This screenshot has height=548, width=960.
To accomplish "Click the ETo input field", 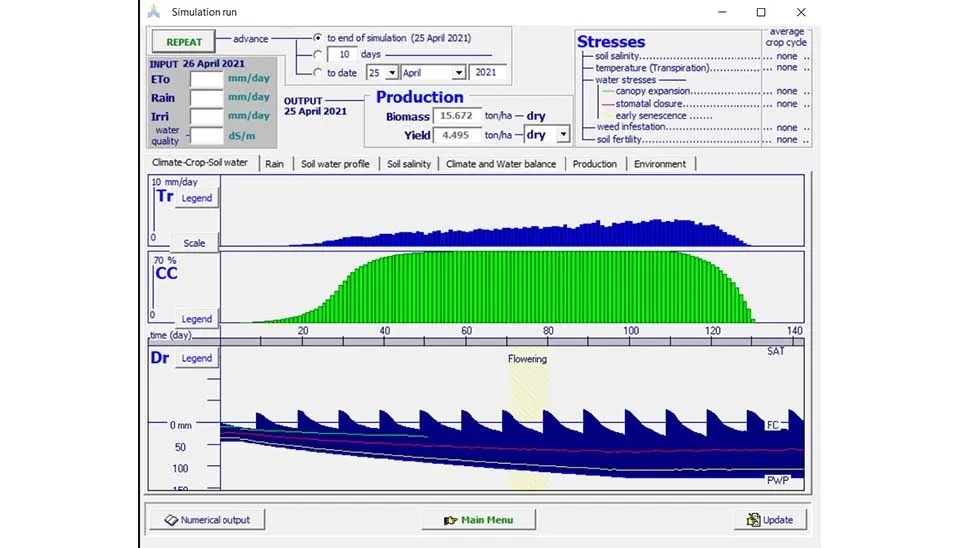I will point(206,79).
